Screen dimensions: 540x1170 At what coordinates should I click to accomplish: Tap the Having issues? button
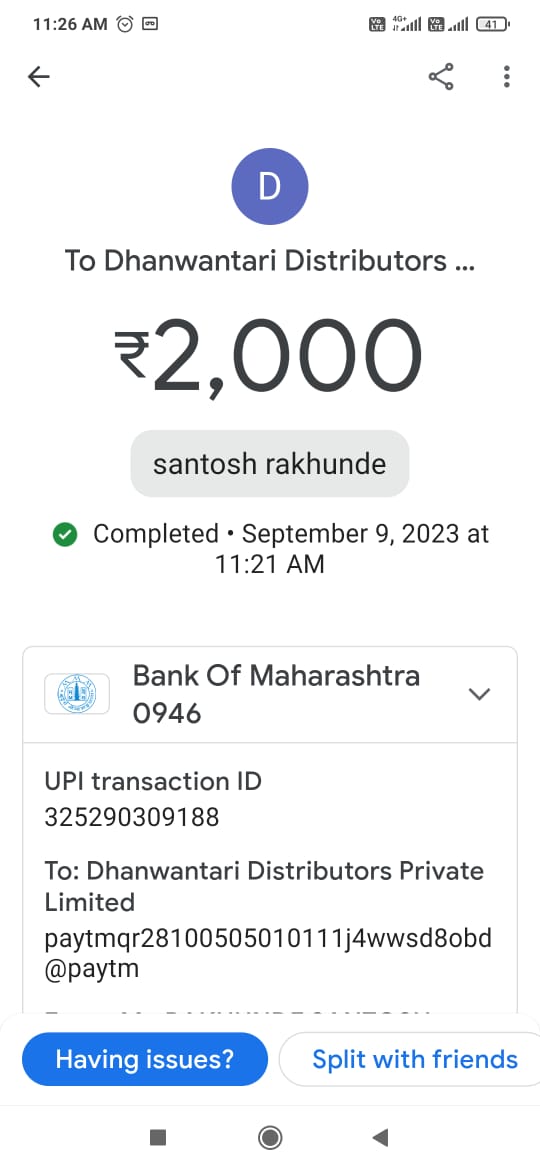click(x=145, y=1059)
